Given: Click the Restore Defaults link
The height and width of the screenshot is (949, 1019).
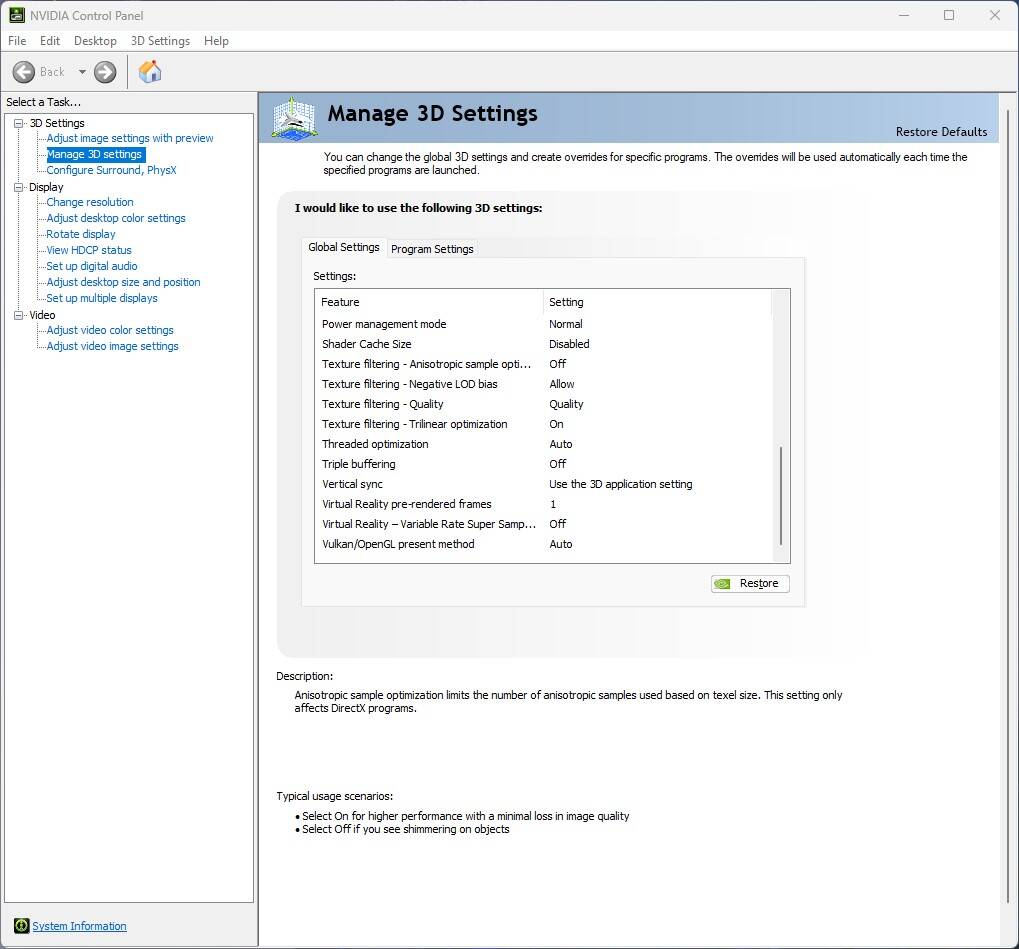Looking at the screenshot, I should 940,132.
